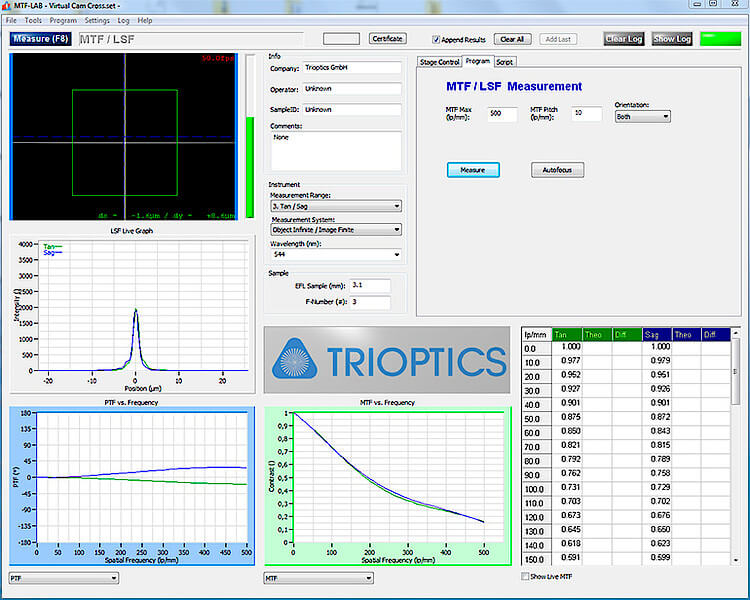
Task: Open the Orientation dropdown set to Both
Action: click(x=643, y=116)
